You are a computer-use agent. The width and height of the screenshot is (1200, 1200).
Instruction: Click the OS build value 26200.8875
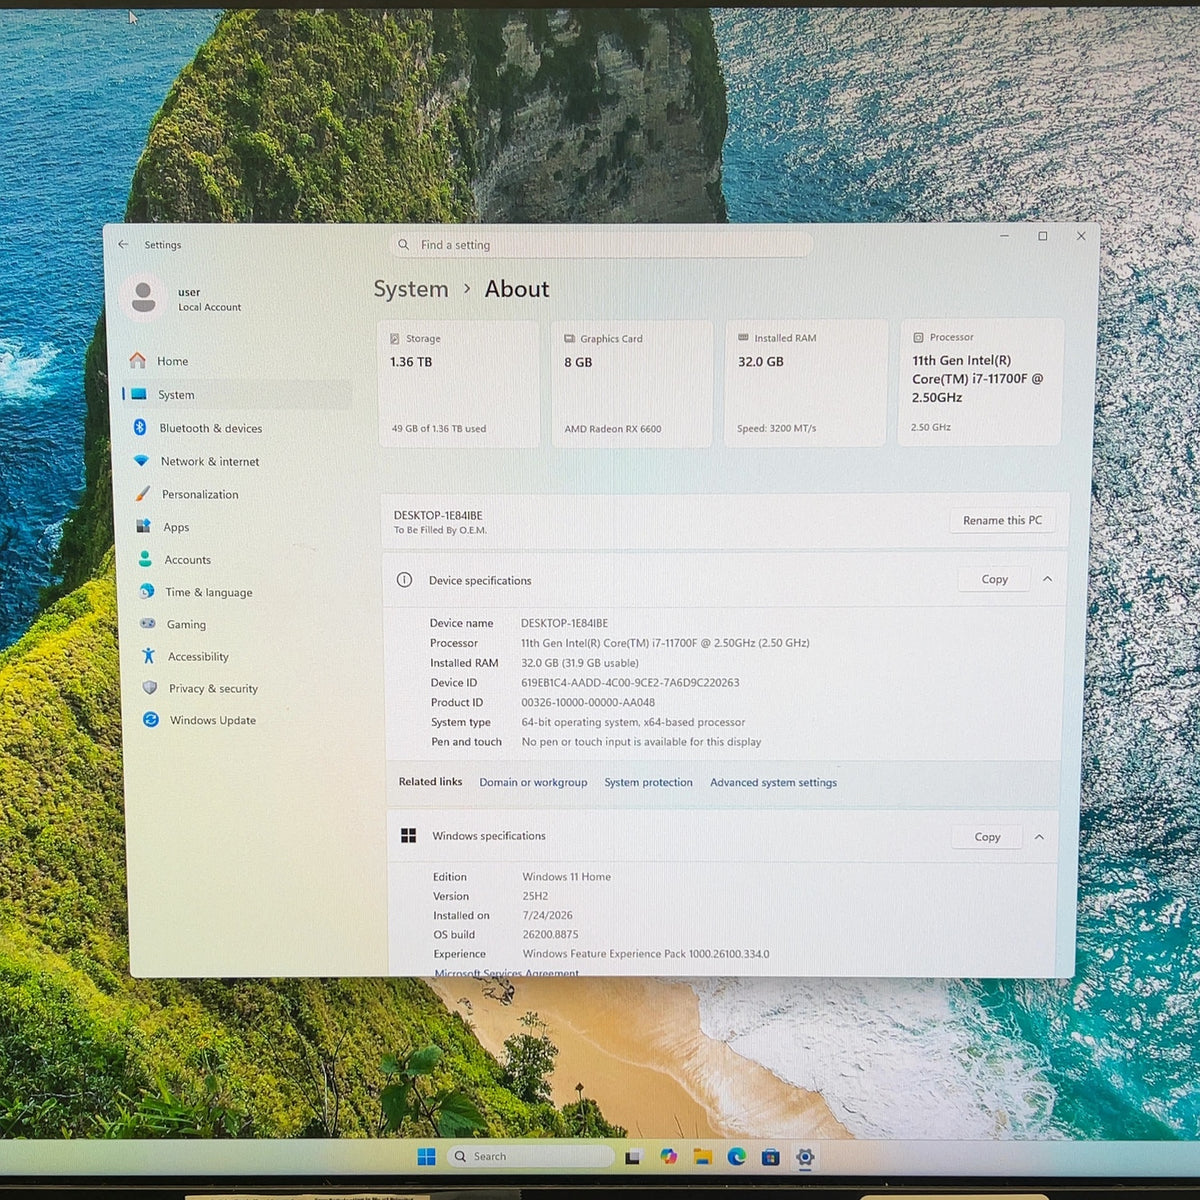click(x=550, y=935)
